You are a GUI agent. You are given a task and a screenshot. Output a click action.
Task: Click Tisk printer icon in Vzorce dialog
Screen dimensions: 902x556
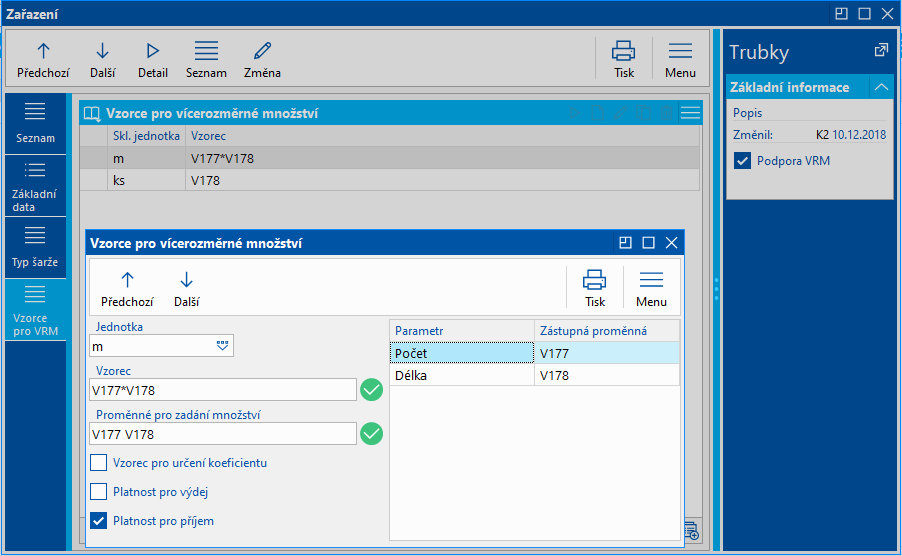[595, 289]
